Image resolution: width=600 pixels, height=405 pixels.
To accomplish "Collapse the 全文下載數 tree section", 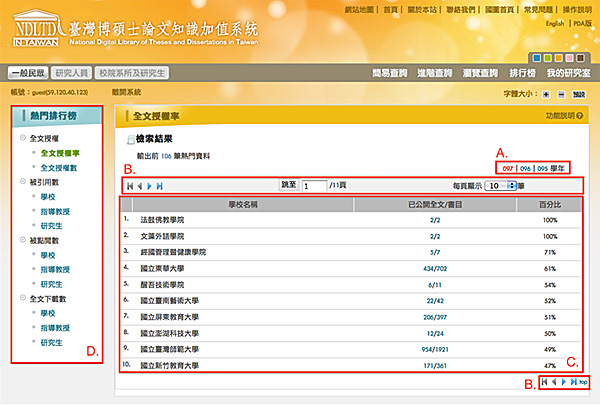I will pyautogui.click(x=22, y=297).
